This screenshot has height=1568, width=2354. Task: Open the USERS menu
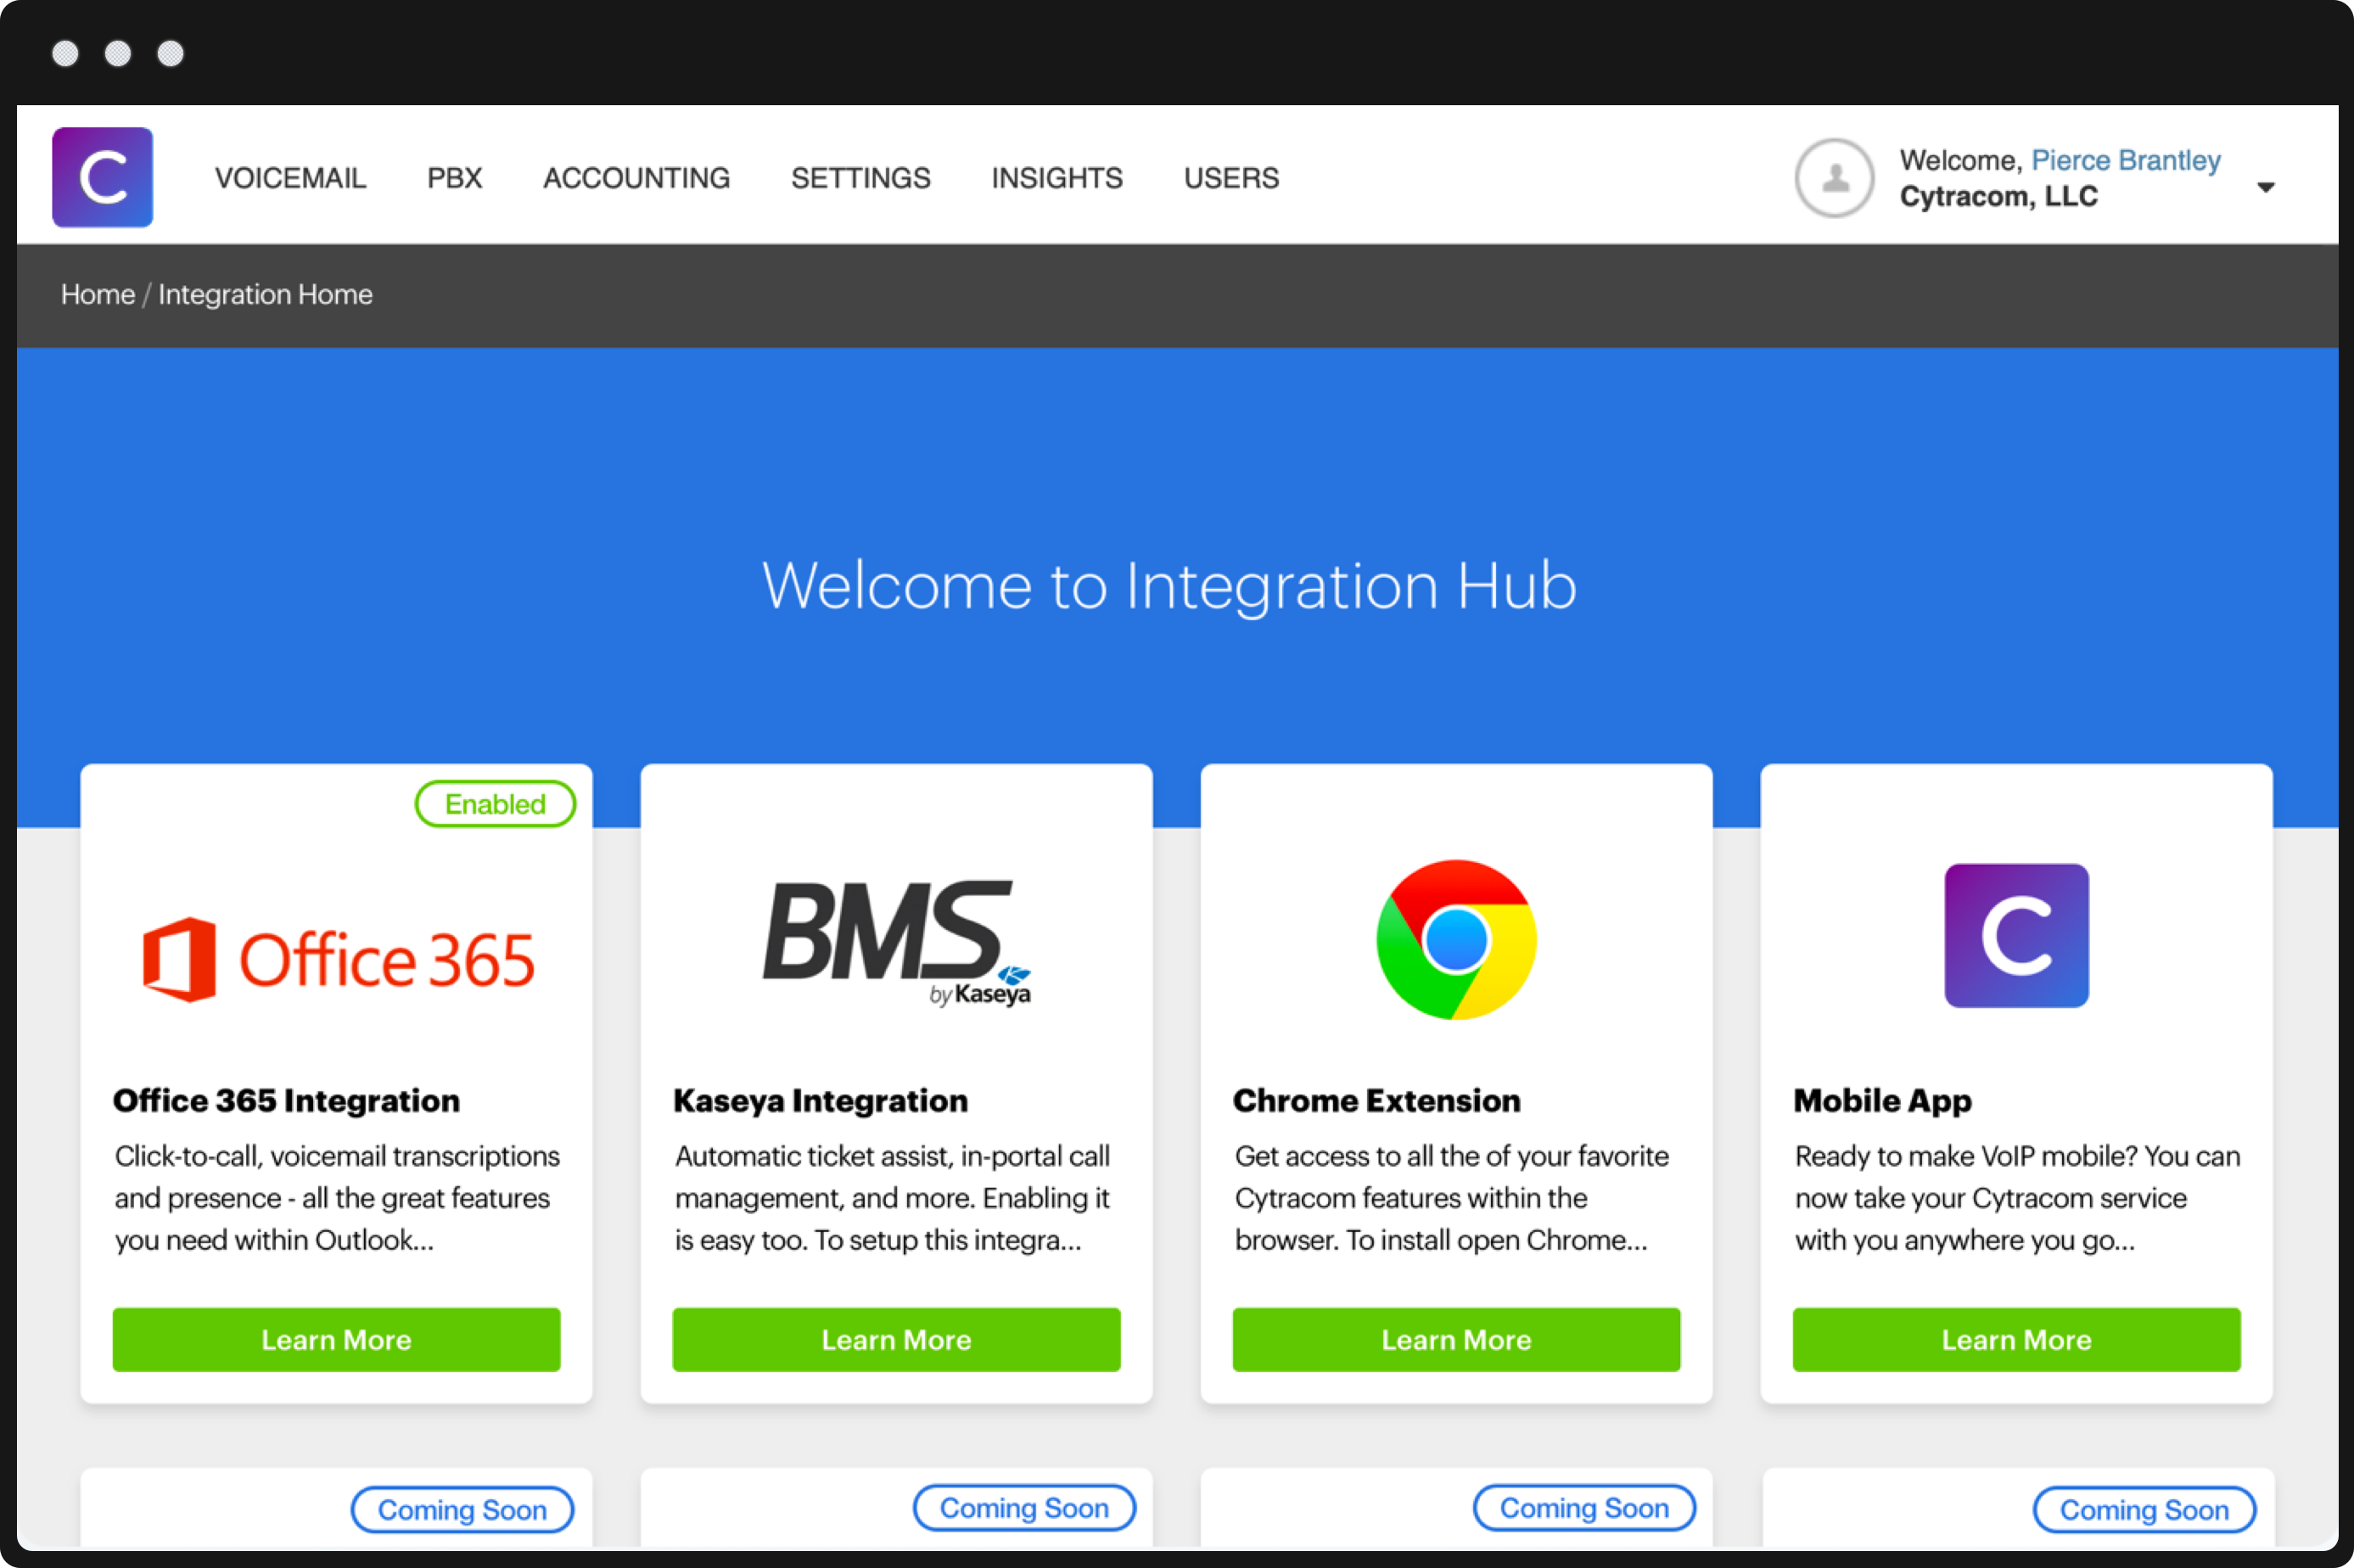tap(1232, 178)
